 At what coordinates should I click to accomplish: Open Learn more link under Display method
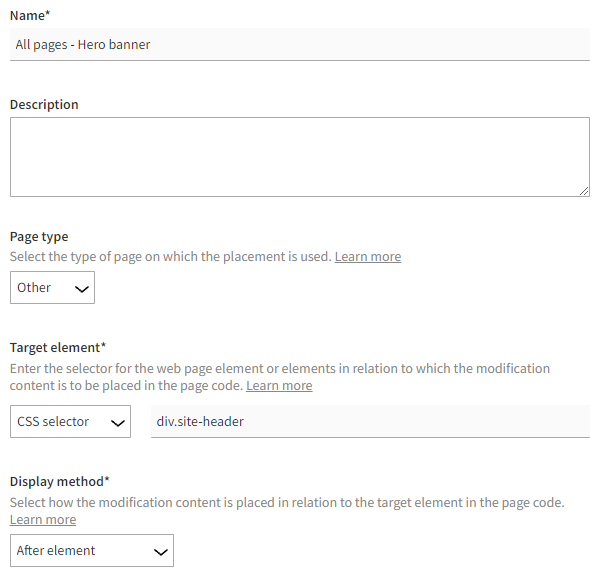tap(43, 520)
